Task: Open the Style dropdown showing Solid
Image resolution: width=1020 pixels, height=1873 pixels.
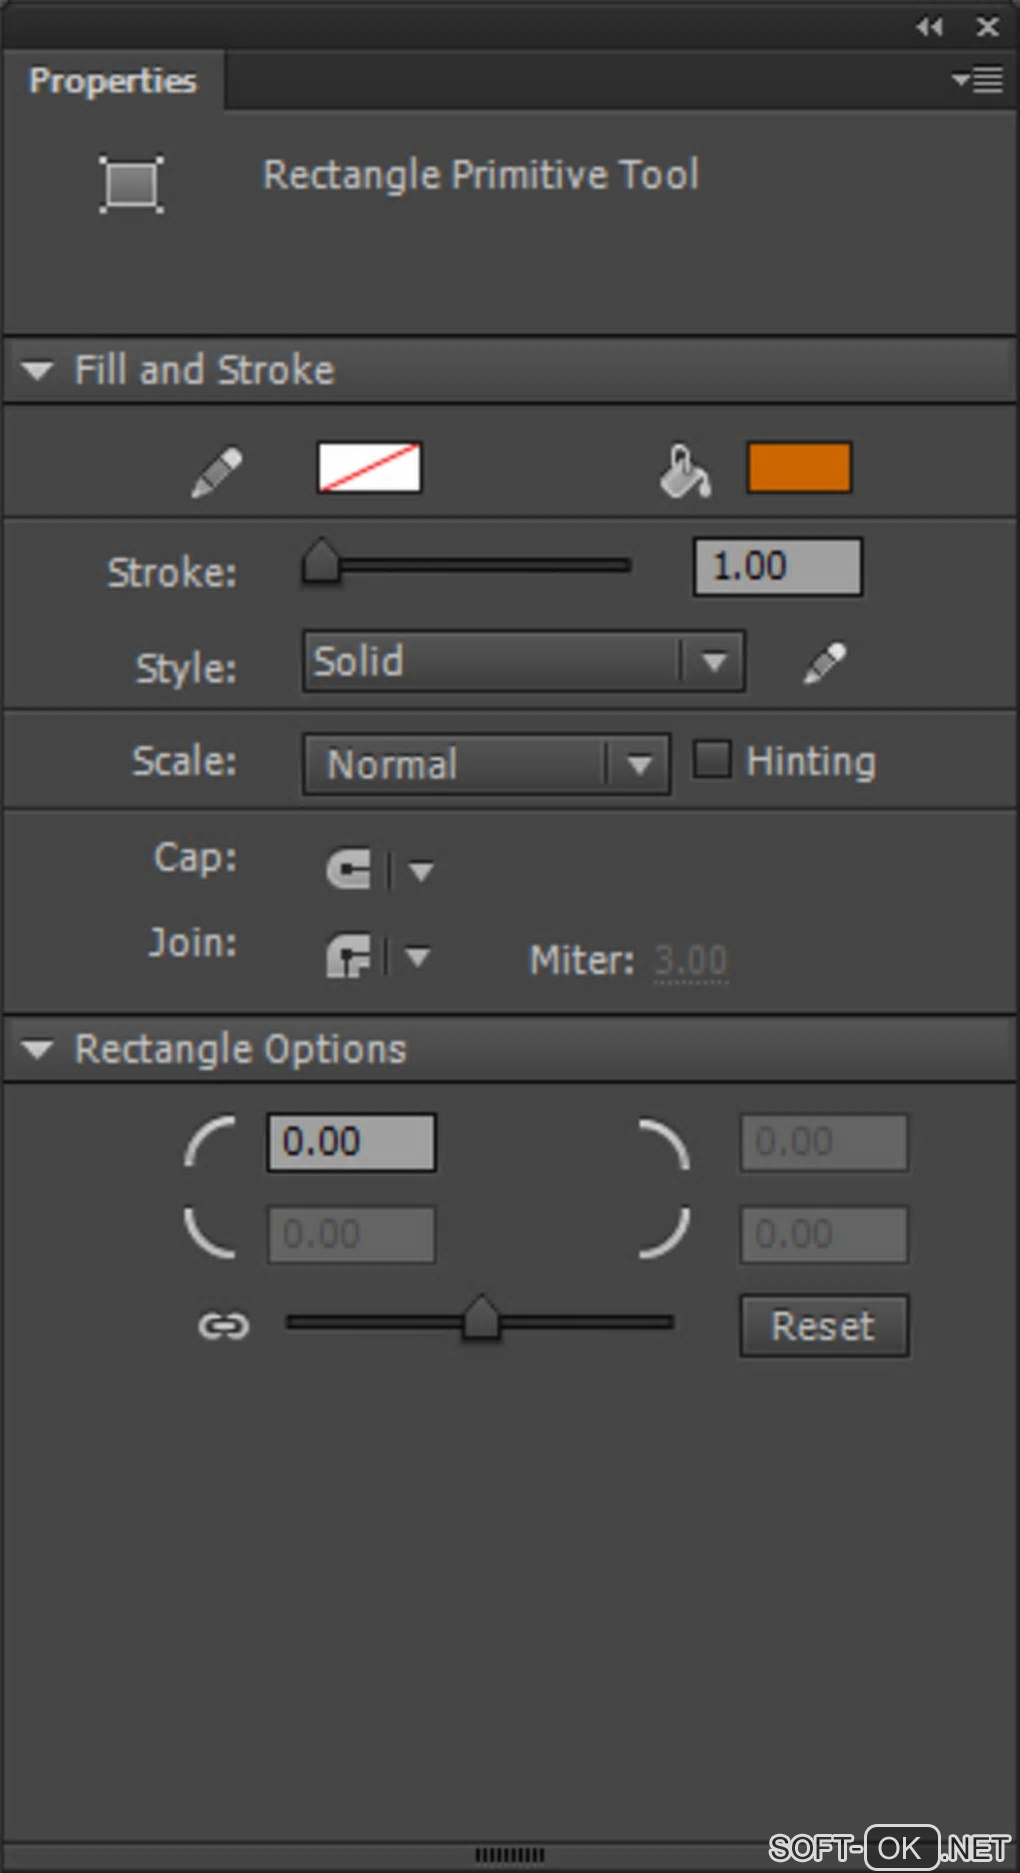Action: click(x=523, y=661)
